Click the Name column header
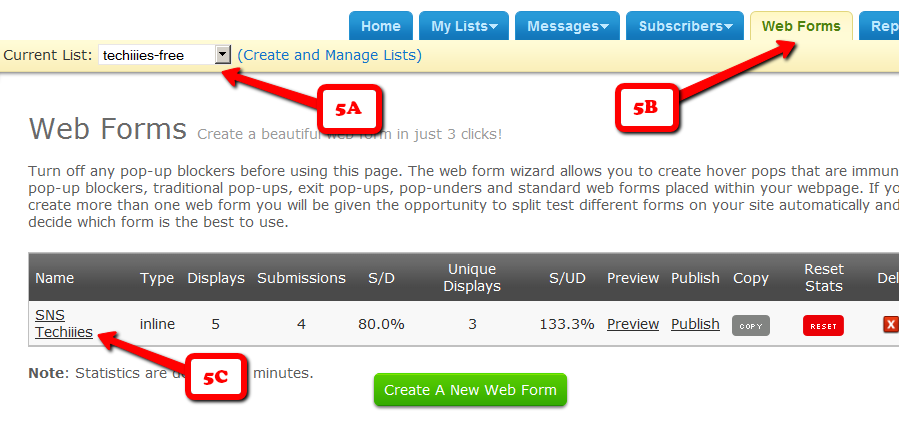Viewport: 899px width, 423px height. (55, 278)
